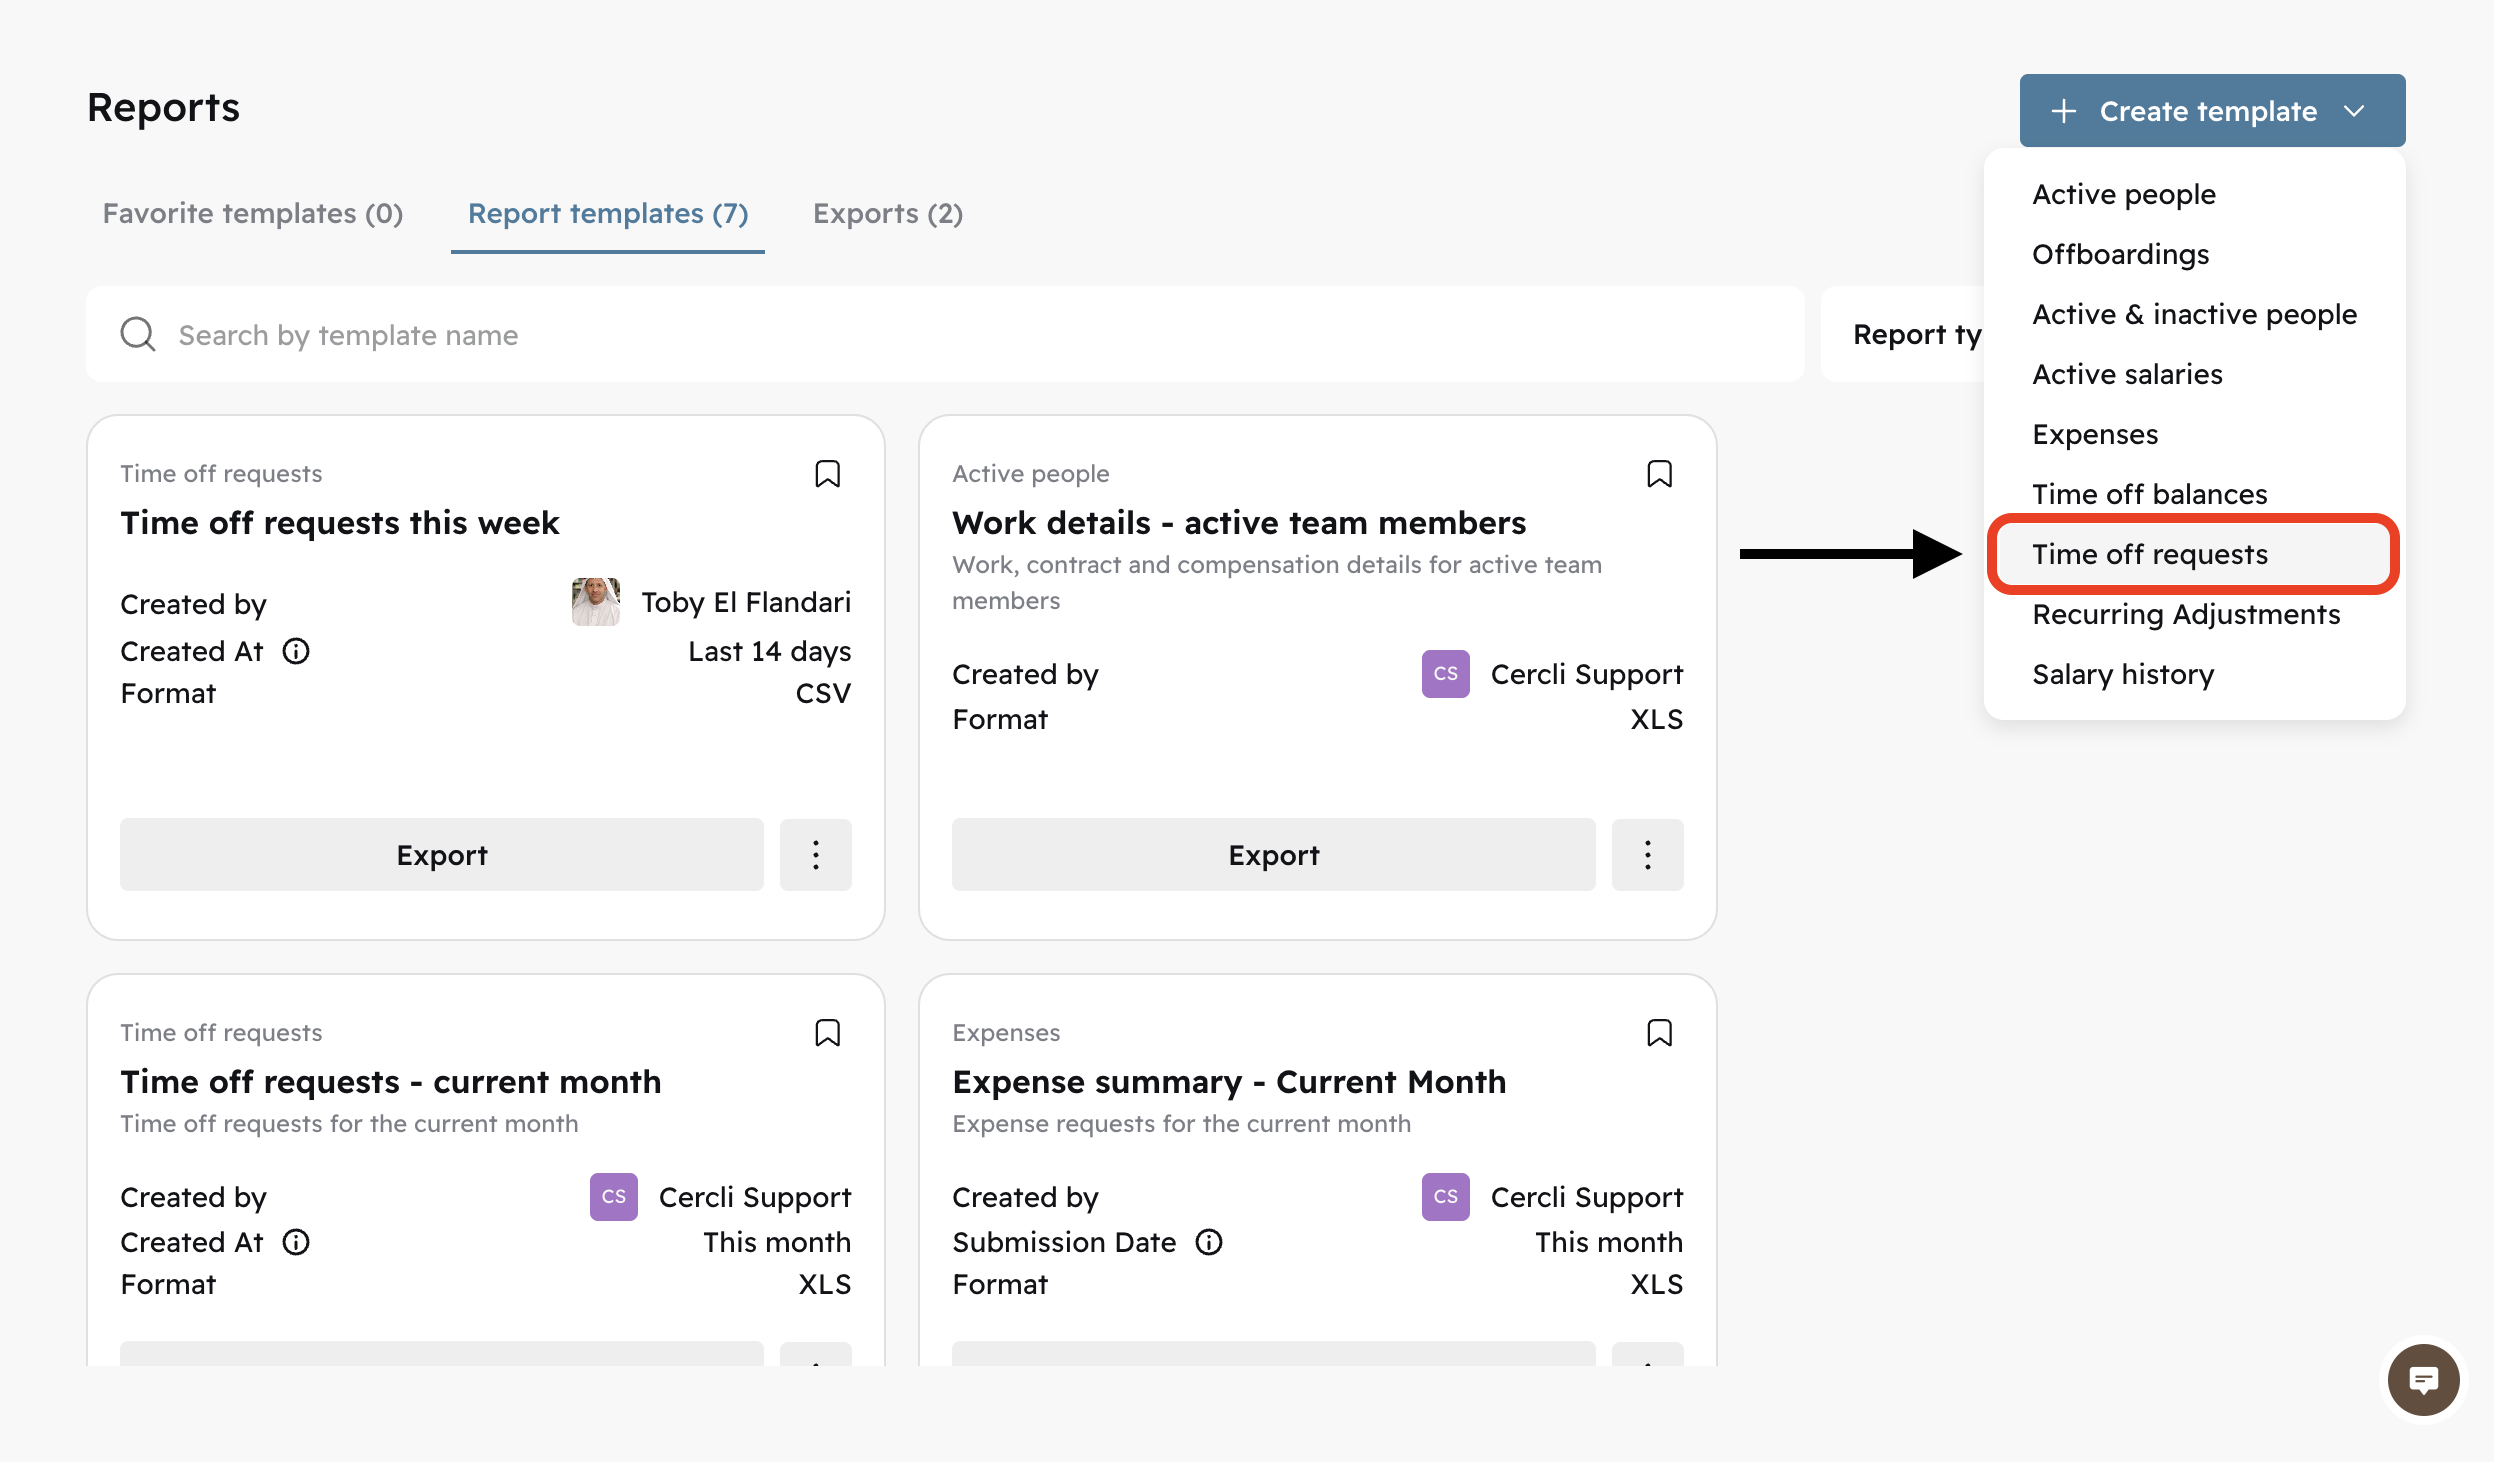Click the Create template dropdown button
The image size is (2494, 1462).
click(x=2212, y=111)
